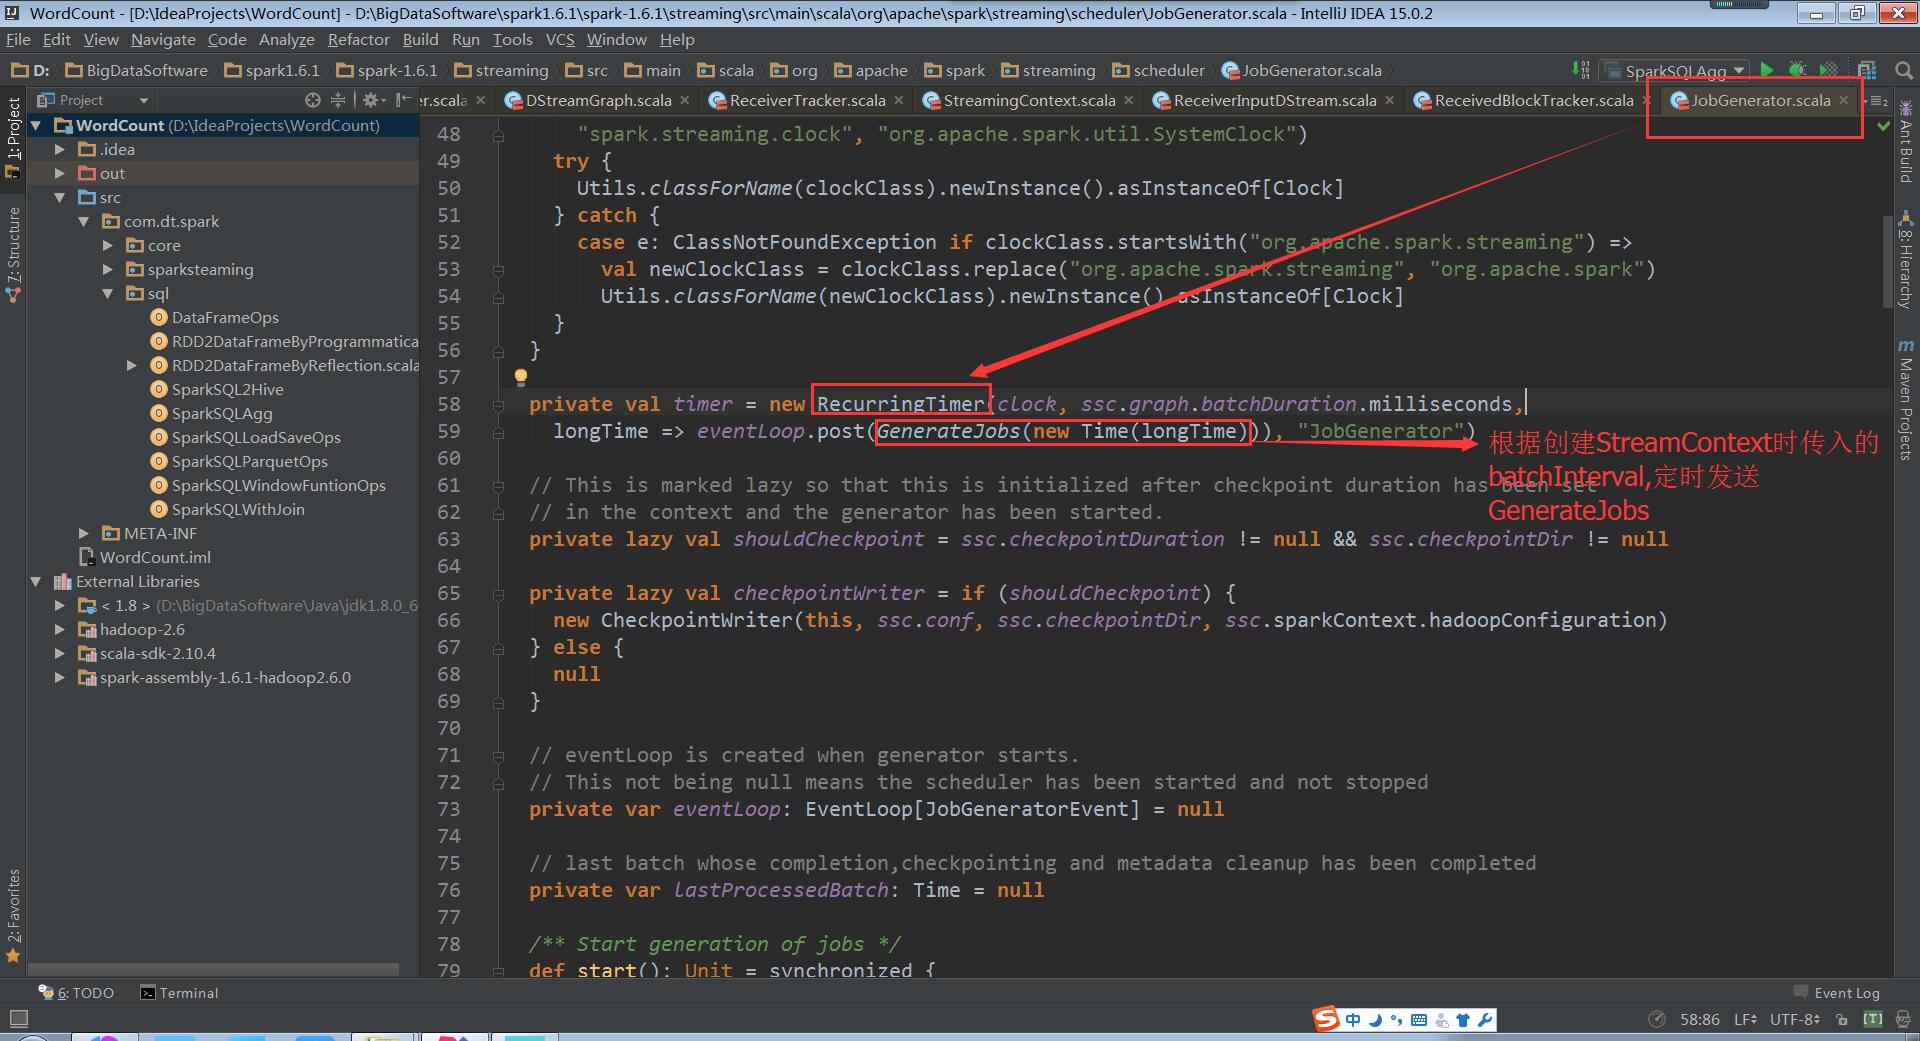The width and height of the screenshot is (1920, 1041).
Task: Open the Refactor menu
Action: (358, 39)
